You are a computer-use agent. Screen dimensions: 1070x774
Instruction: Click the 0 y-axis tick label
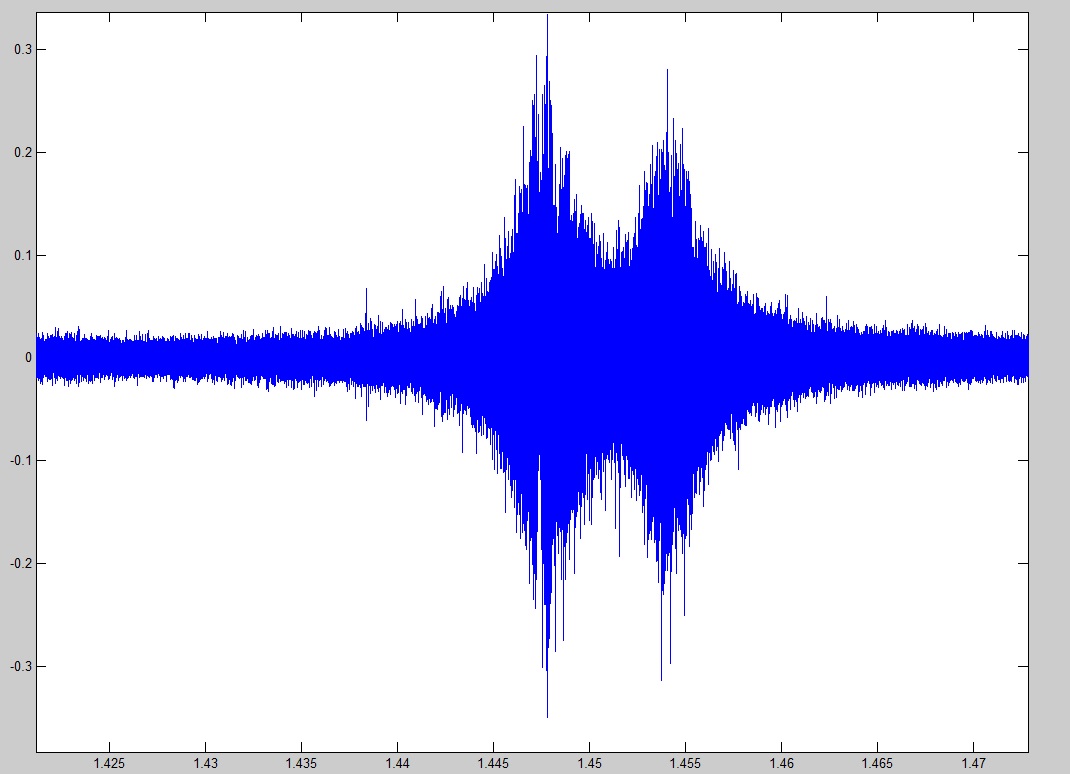pos(28,358)
